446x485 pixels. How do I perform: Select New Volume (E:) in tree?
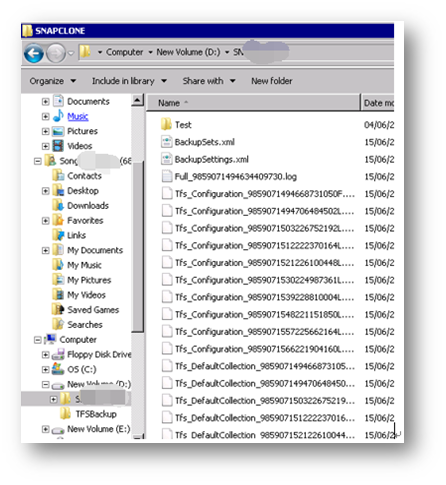[x=99, y=429]
